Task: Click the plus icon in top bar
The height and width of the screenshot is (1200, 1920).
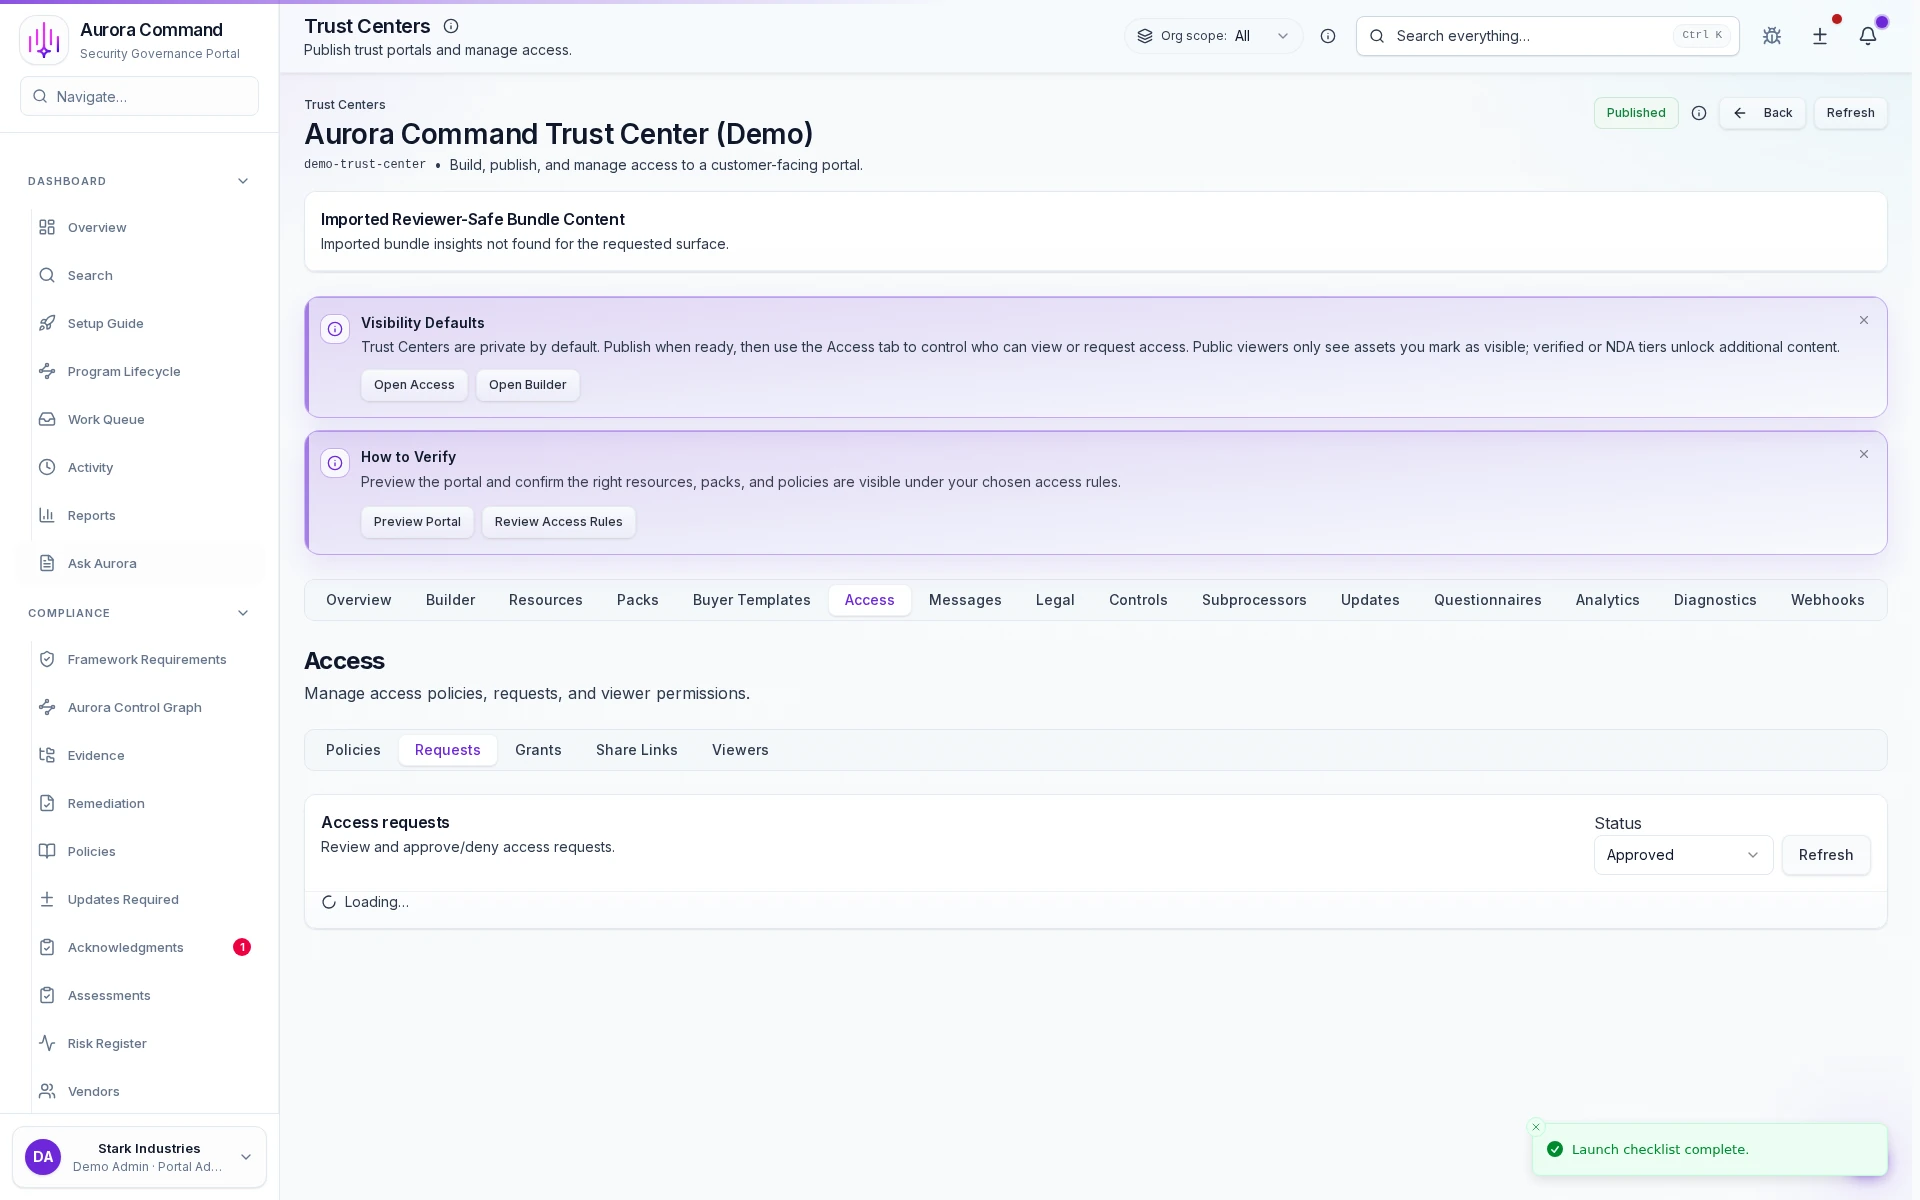Action: (x=1819, y=36)
